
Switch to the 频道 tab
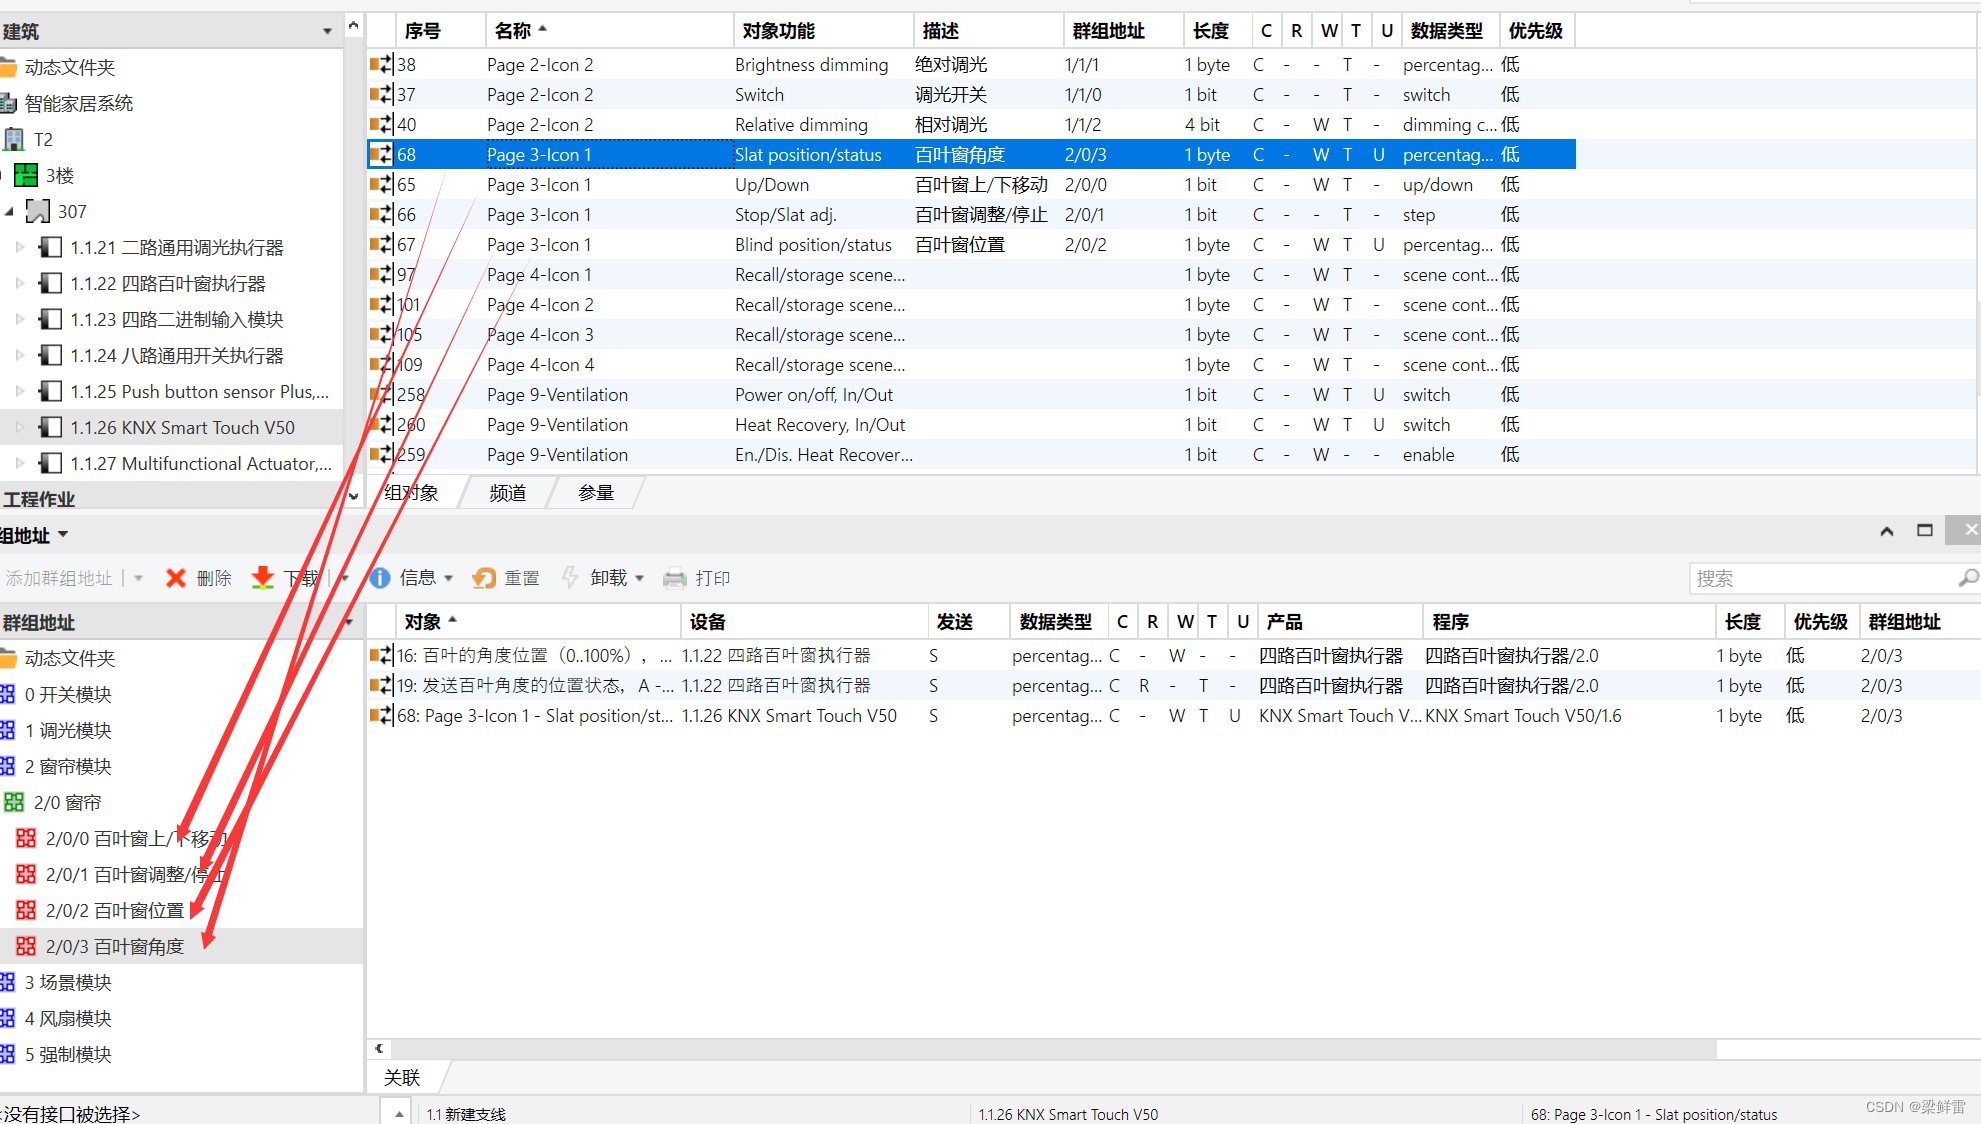coord(507,493)
